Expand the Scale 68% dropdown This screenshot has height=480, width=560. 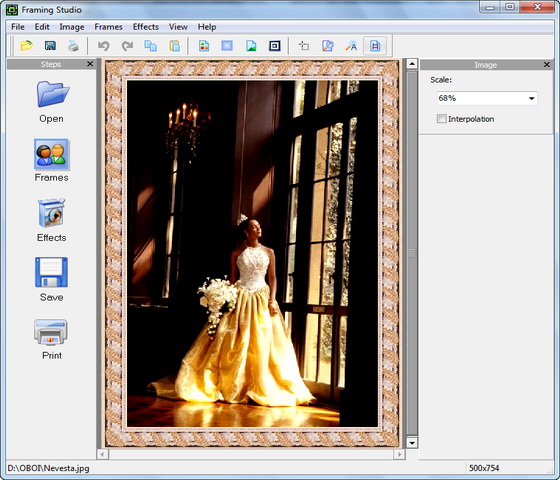[531, 98]
